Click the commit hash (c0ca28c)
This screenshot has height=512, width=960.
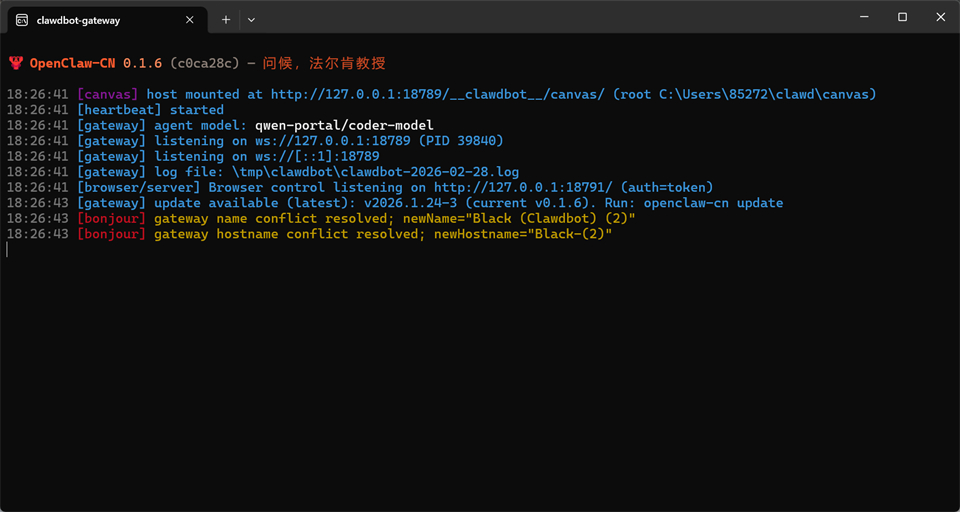pos(205,63)
